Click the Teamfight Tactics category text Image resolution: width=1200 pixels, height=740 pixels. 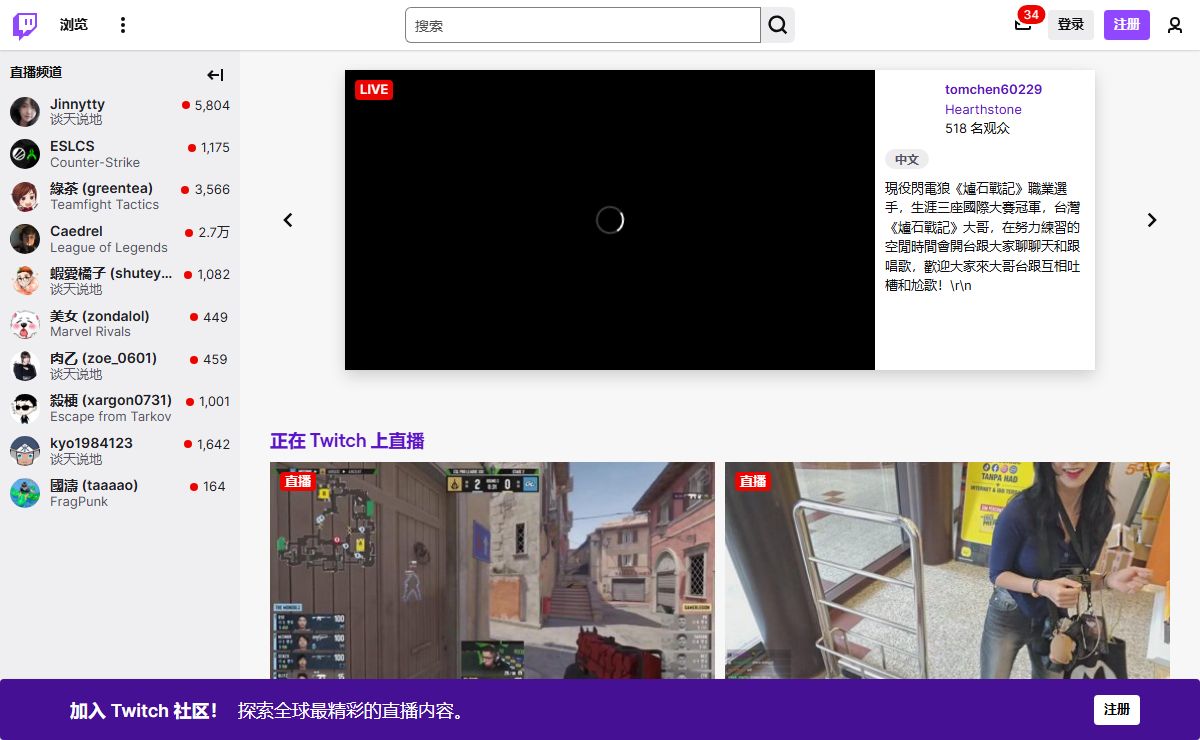[105, 204]
